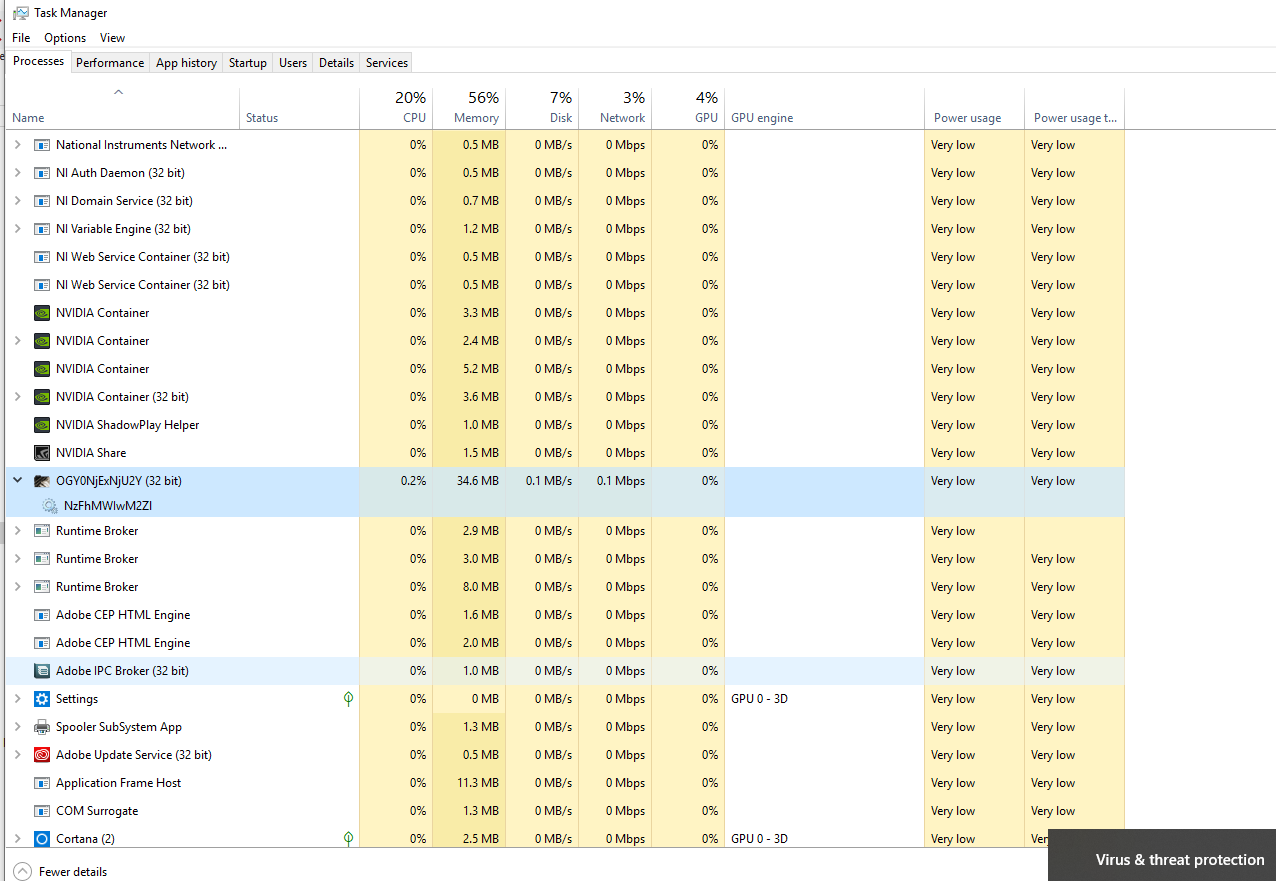
Task: Click Fewer details button
Action: (x=60, y=872)
